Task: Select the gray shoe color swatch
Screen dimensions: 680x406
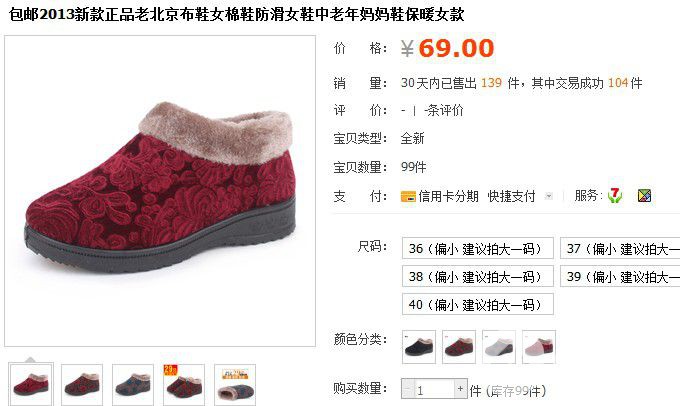Action: coord(499,347)
